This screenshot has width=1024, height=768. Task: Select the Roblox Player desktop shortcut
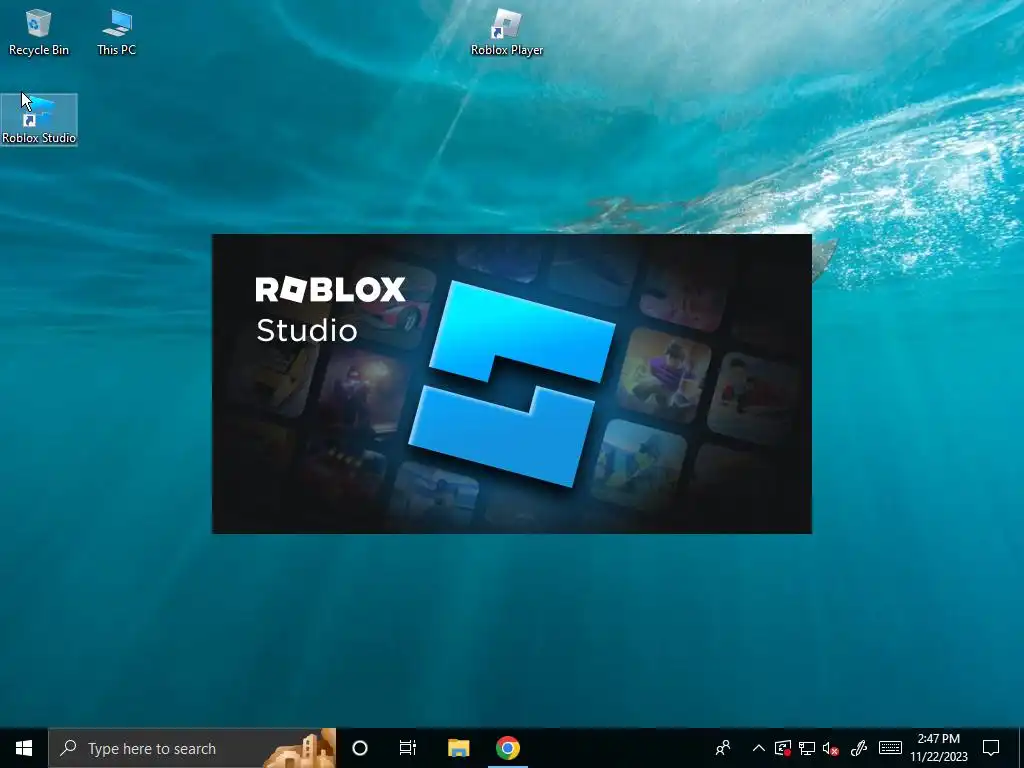(x=507, y=33)
